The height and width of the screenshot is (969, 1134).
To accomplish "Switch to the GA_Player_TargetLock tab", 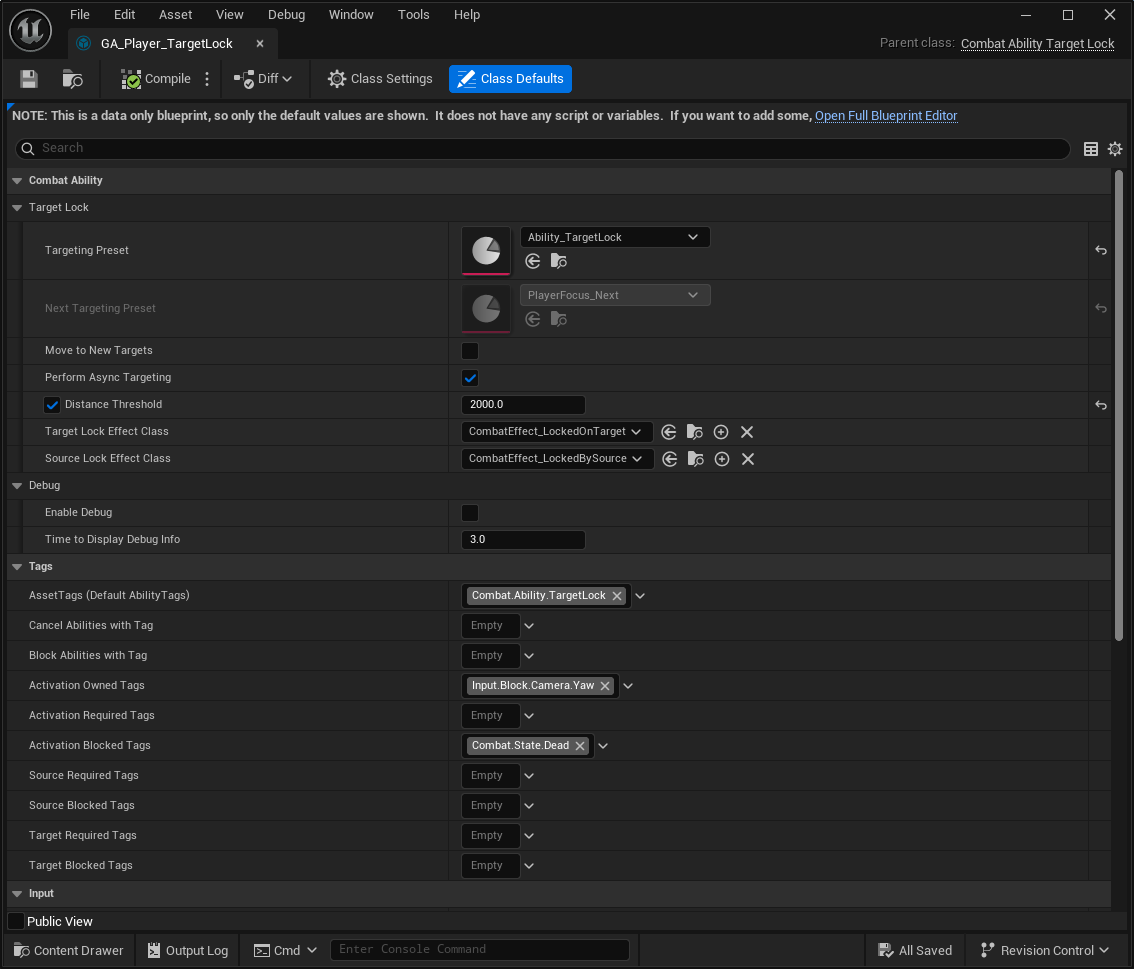I will (166, 44).
